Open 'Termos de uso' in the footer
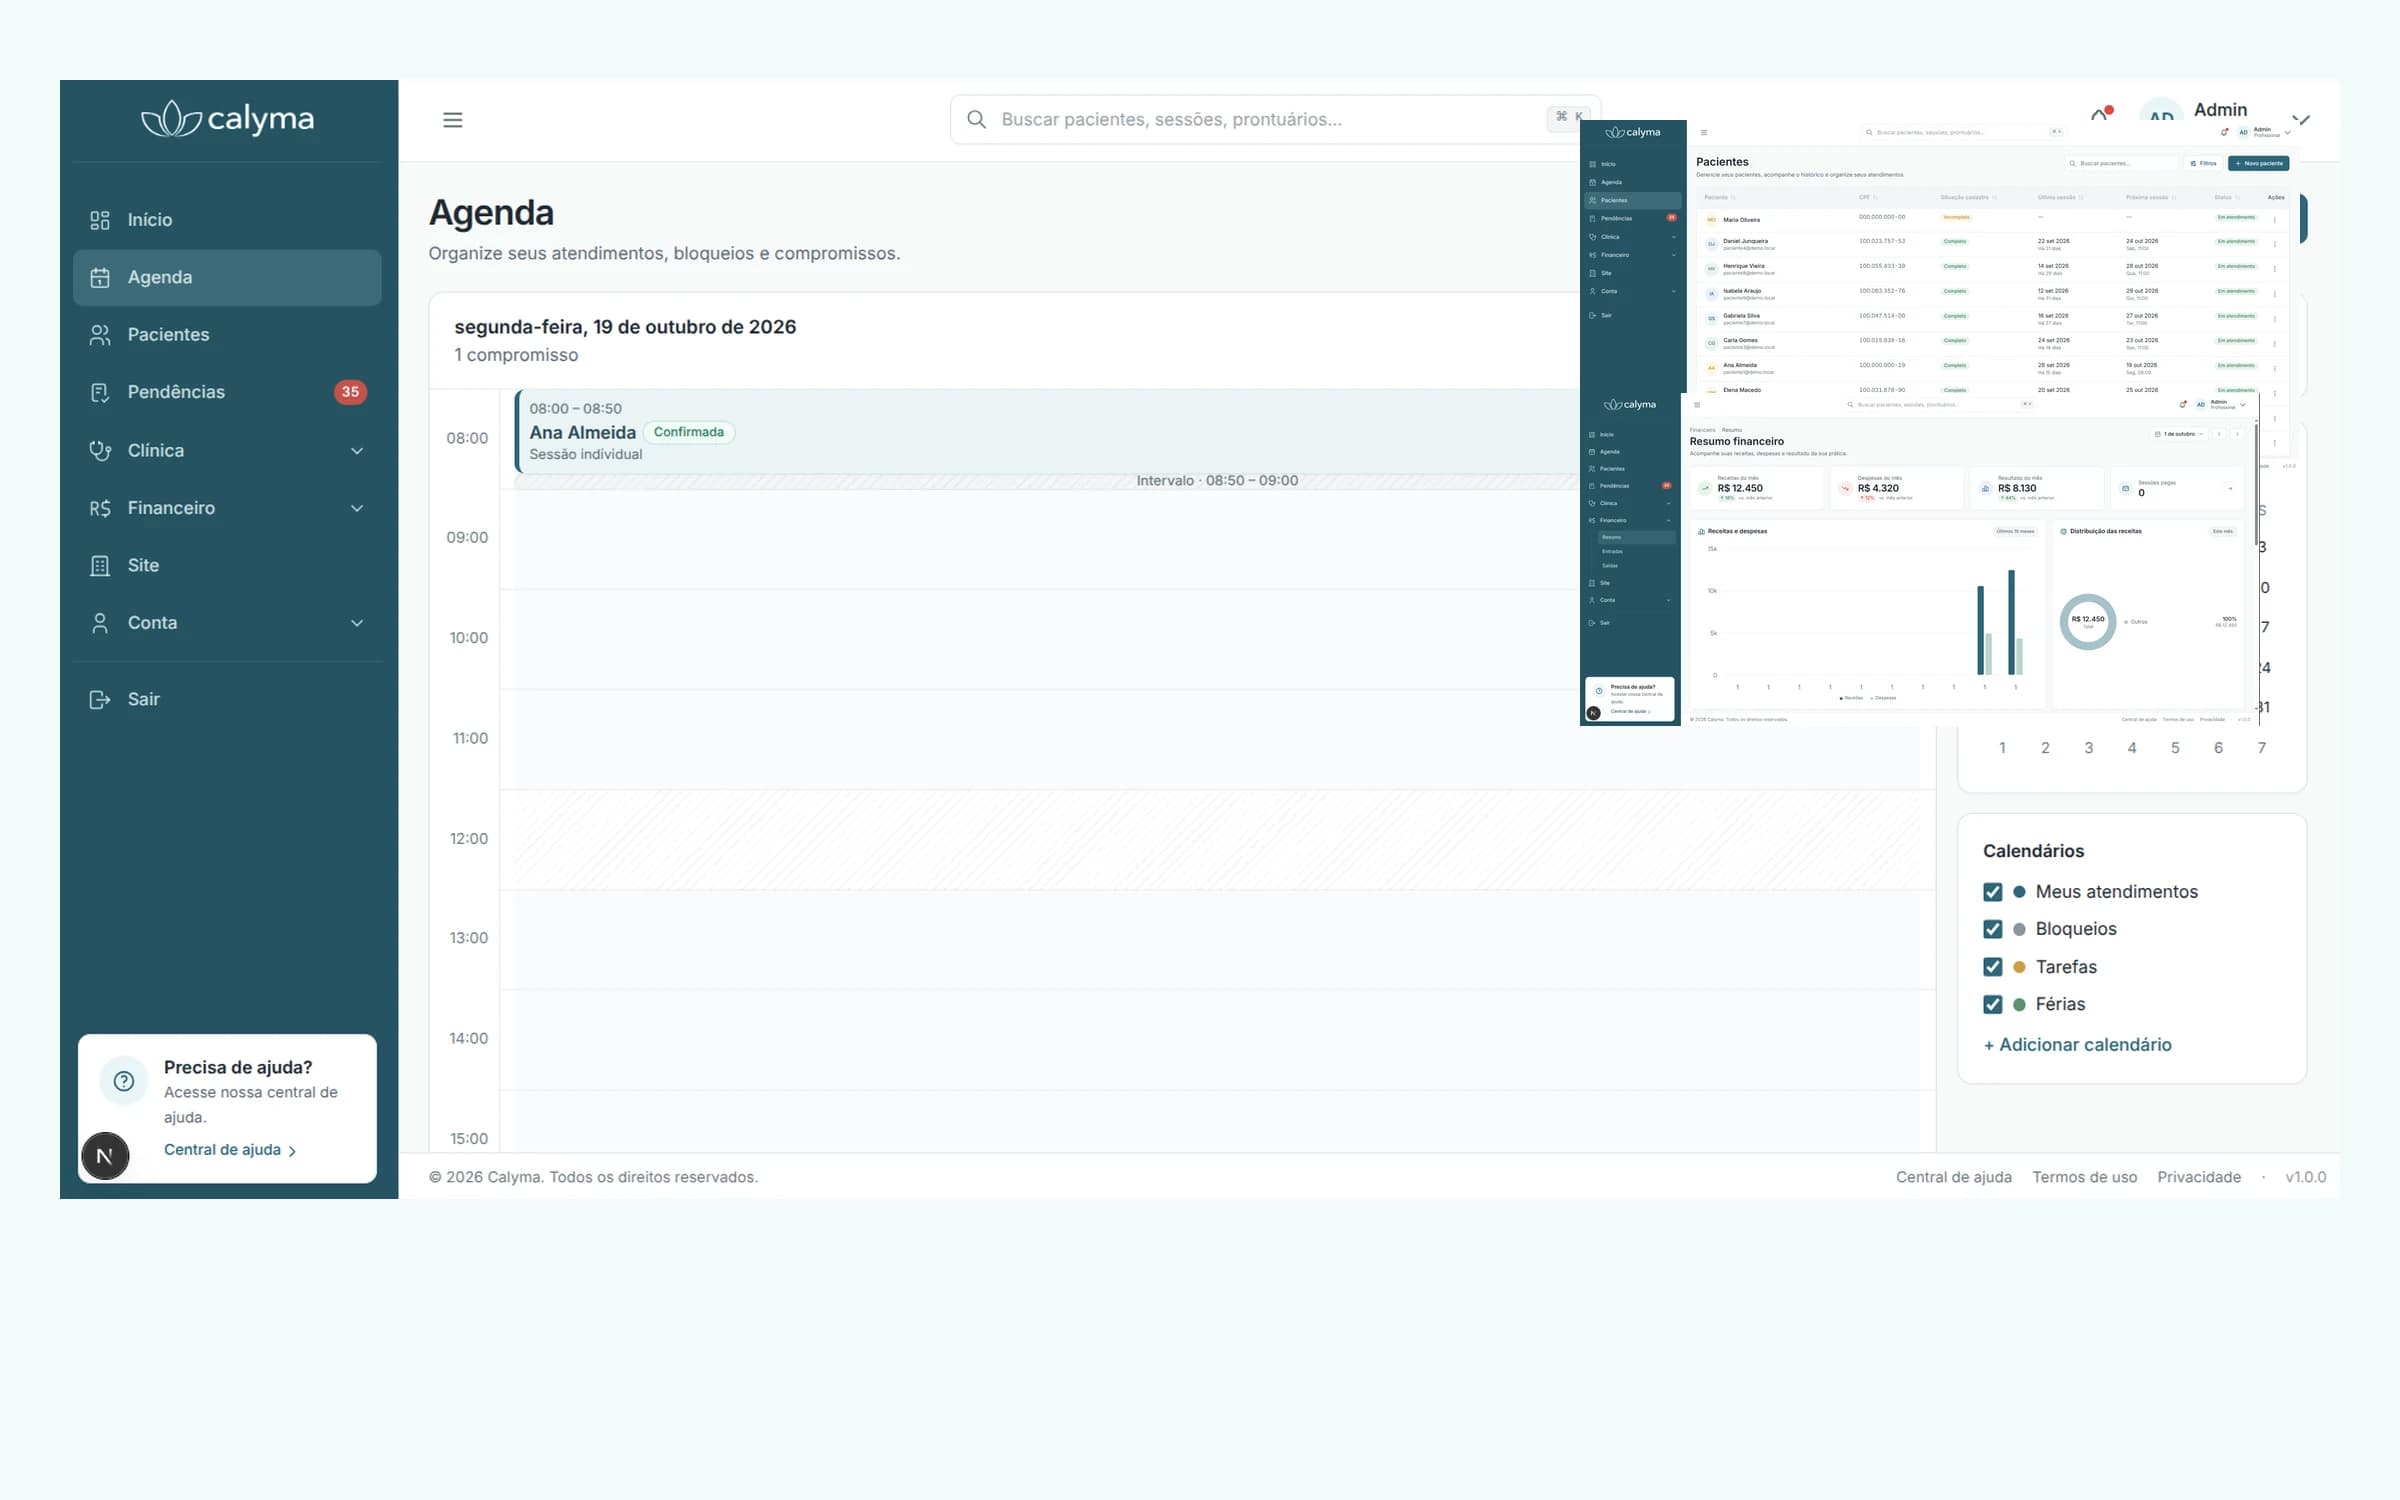 point(2084,1177)
